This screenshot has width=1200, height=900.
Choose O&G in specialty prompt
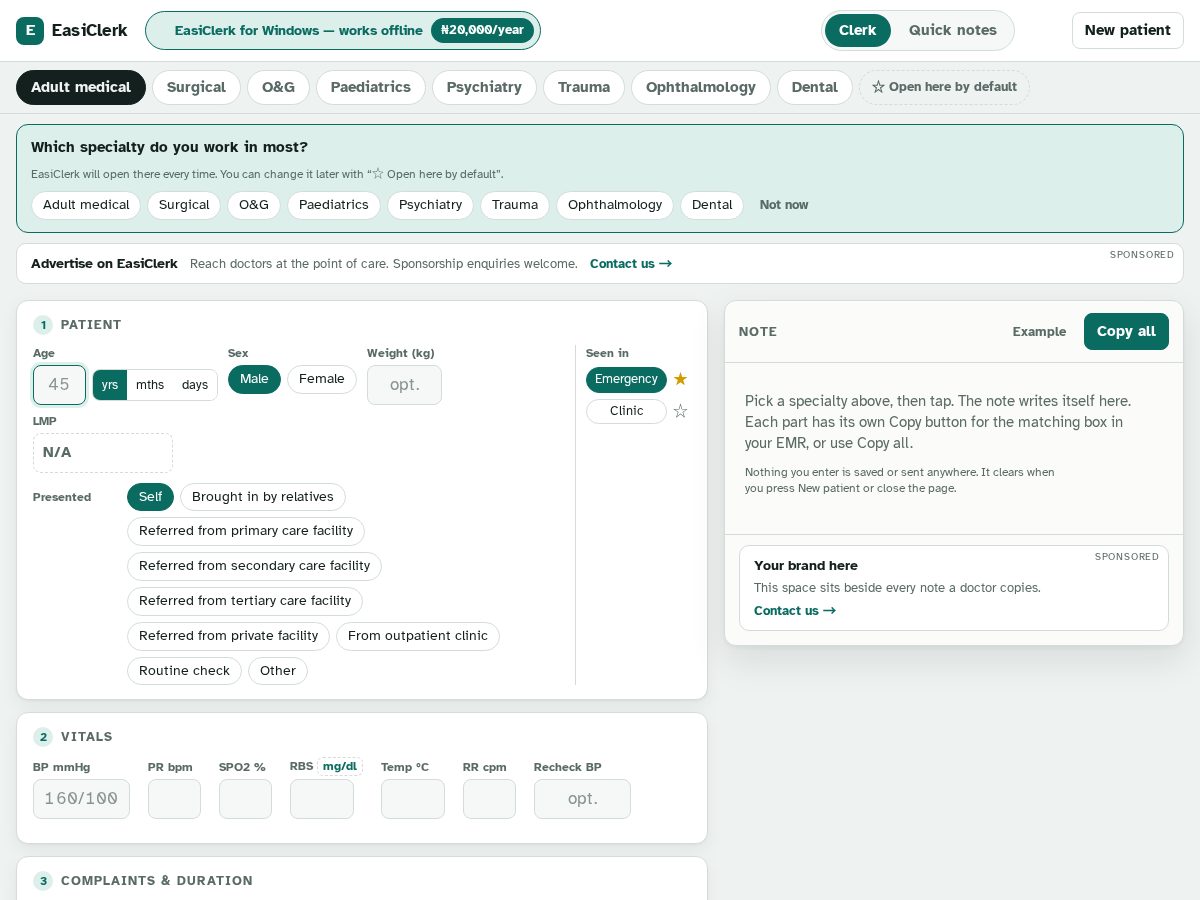click(x=254, y=205)
